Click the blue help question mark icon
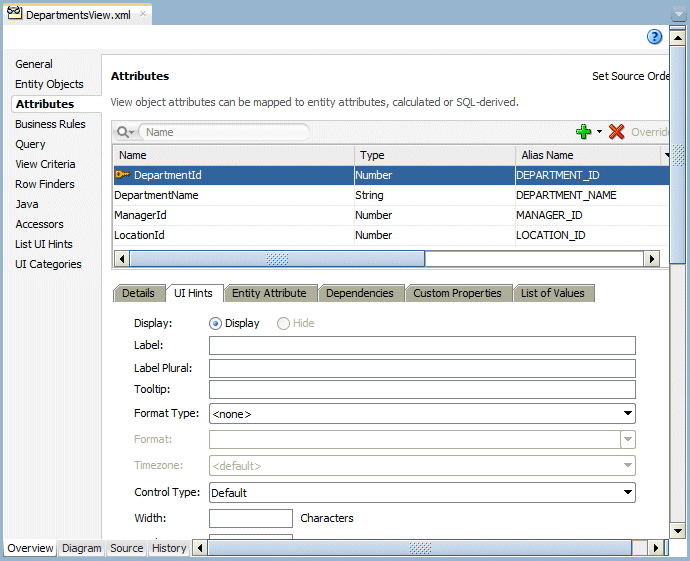The height and width of the screenshot is (561, 690). tap(655, 37)
